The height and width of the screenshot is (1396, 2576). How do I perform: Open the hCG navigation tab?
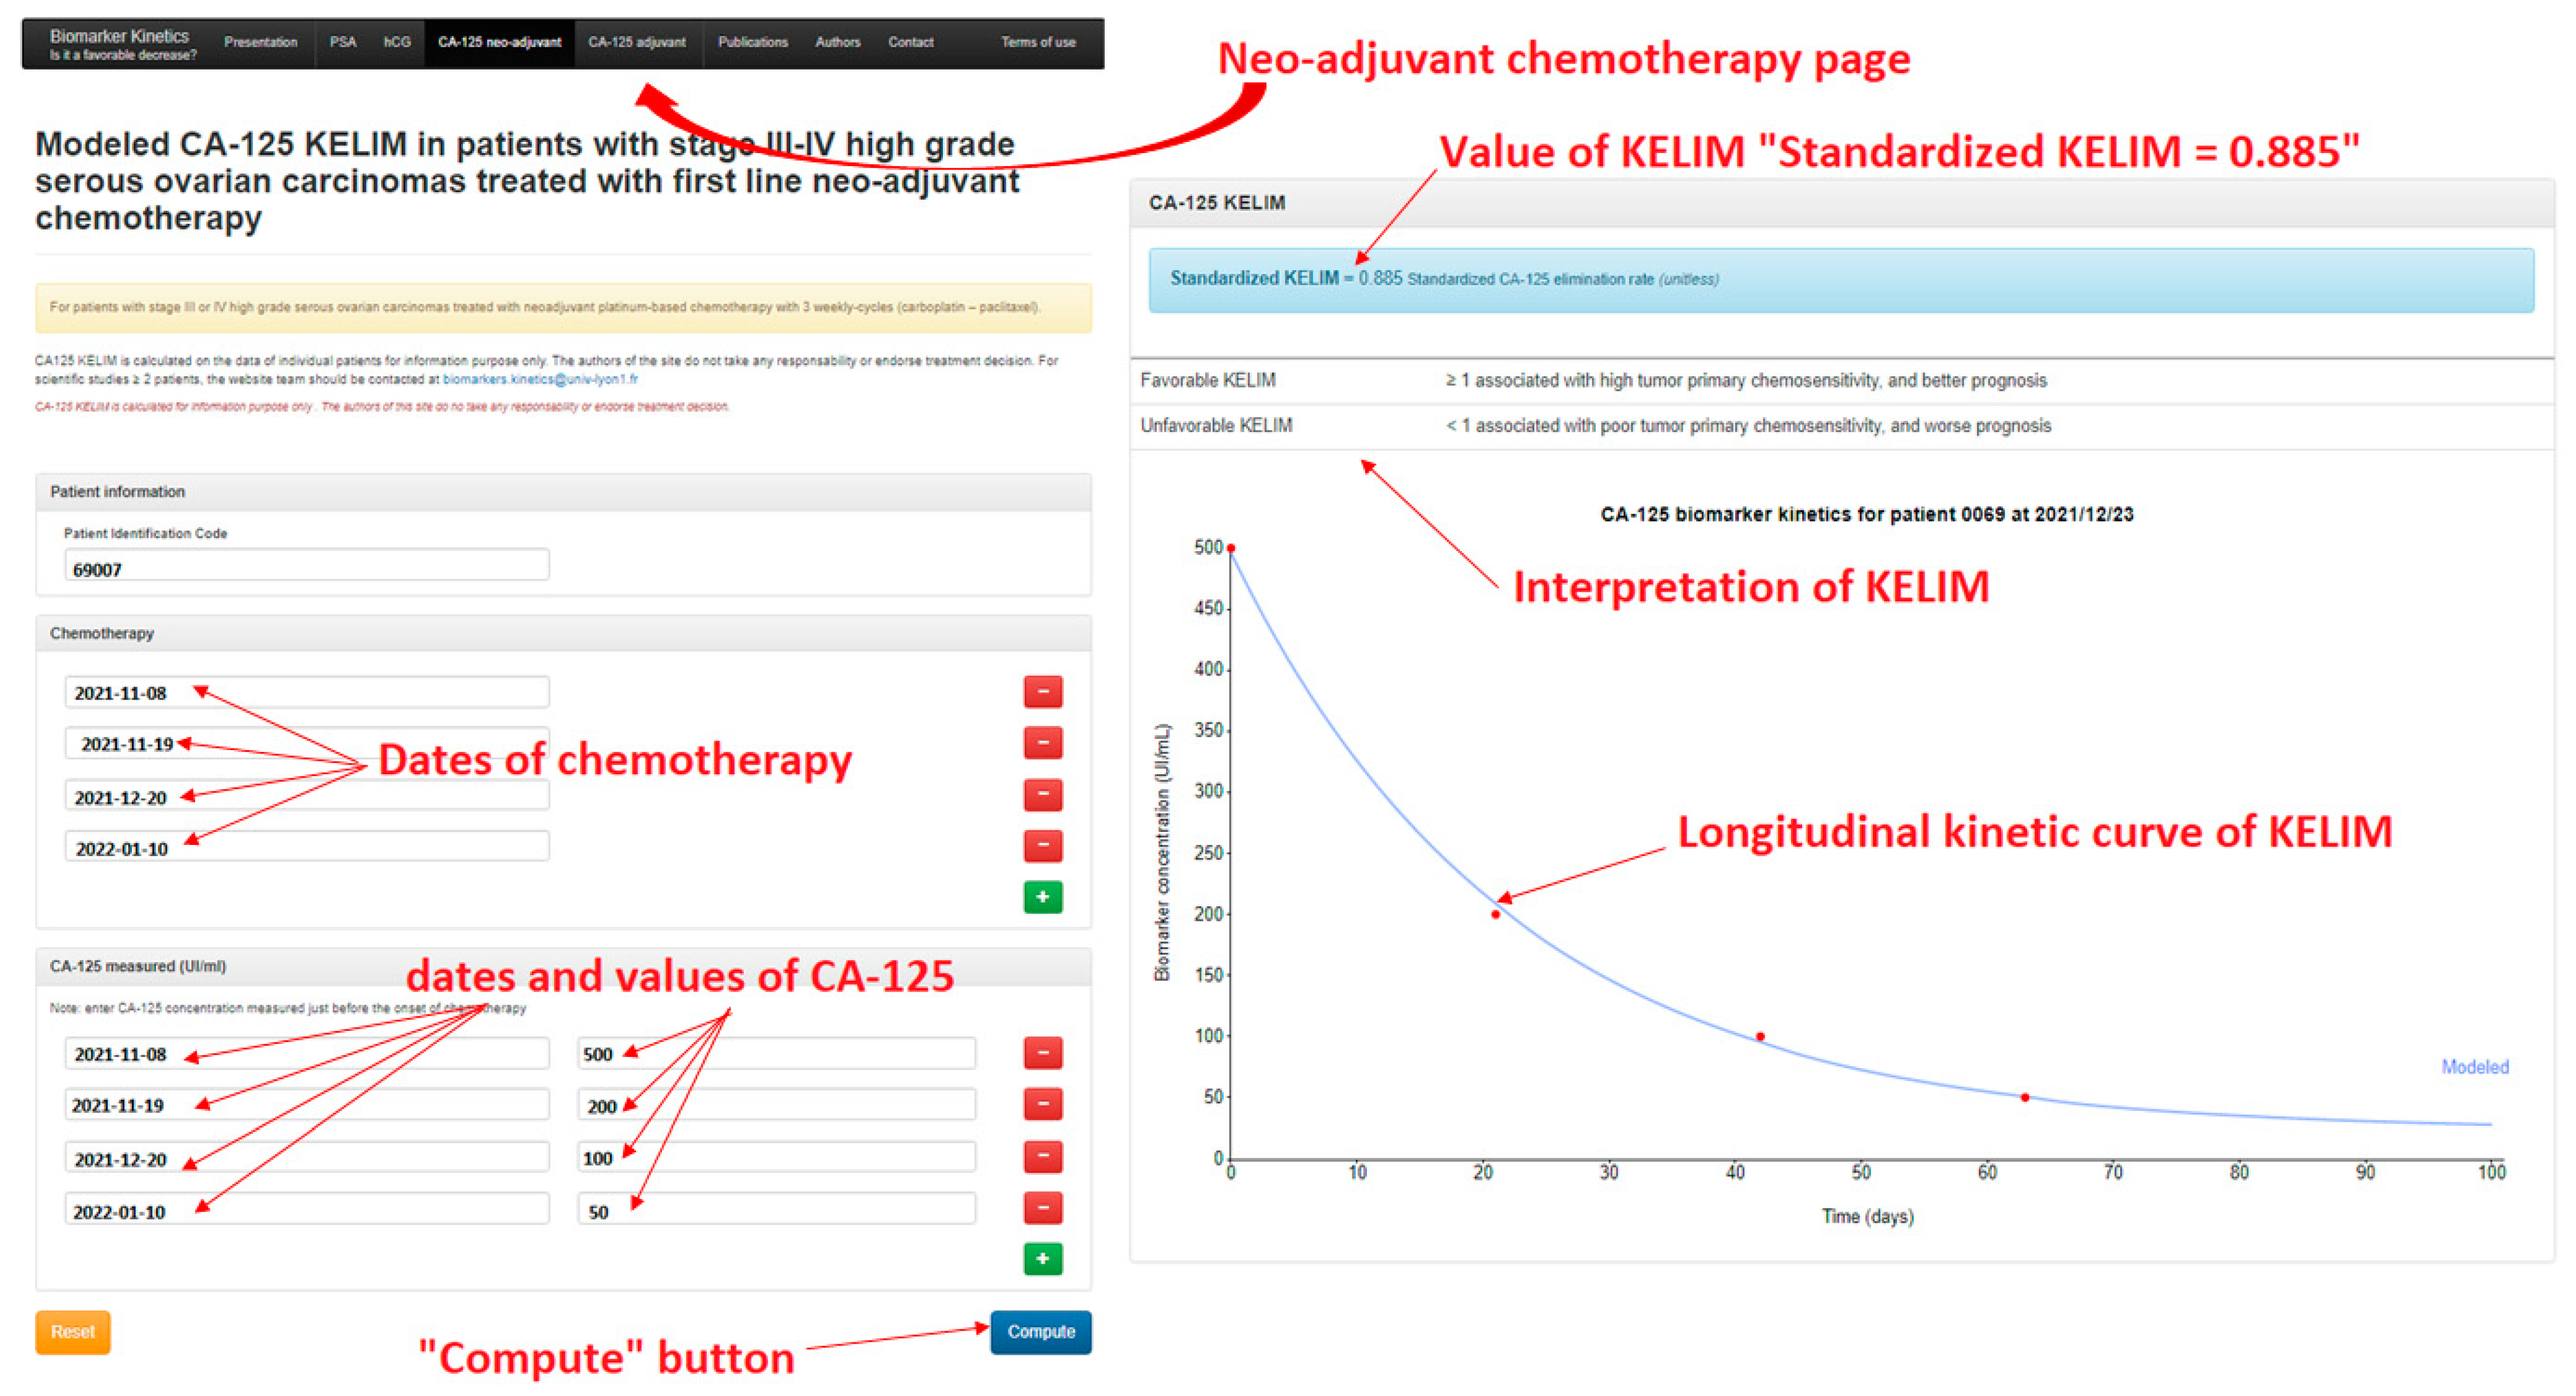click(397, 42)
